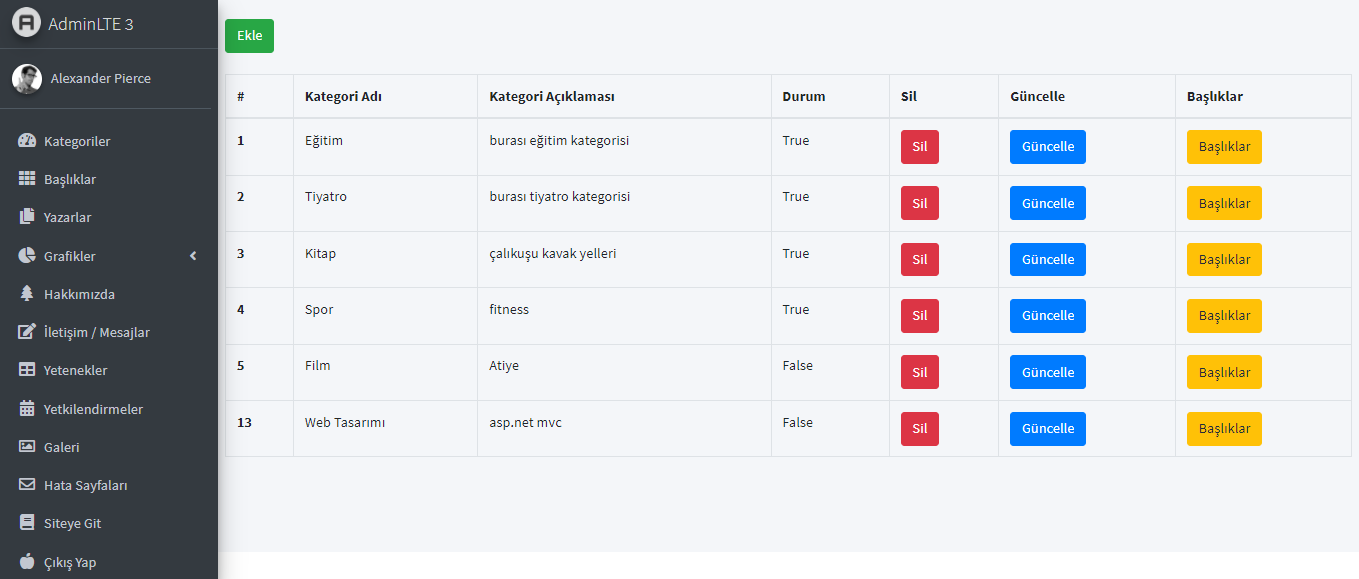The width and height of the screenshot is (1359, 579).
Task: Click the green Ekle button
Action: pos(249,36)
